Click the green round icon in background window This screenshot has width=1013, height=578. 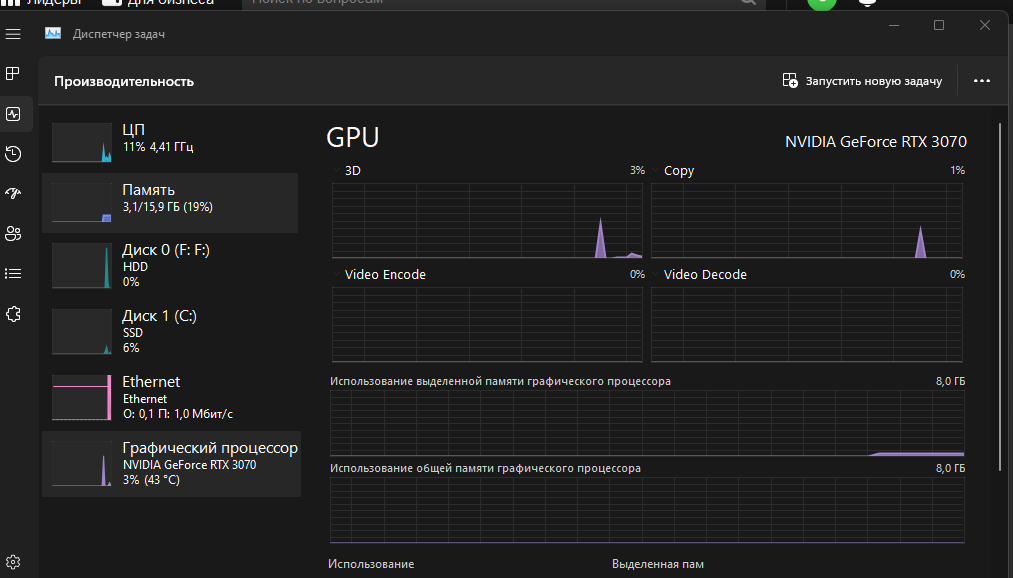[822, 3]
